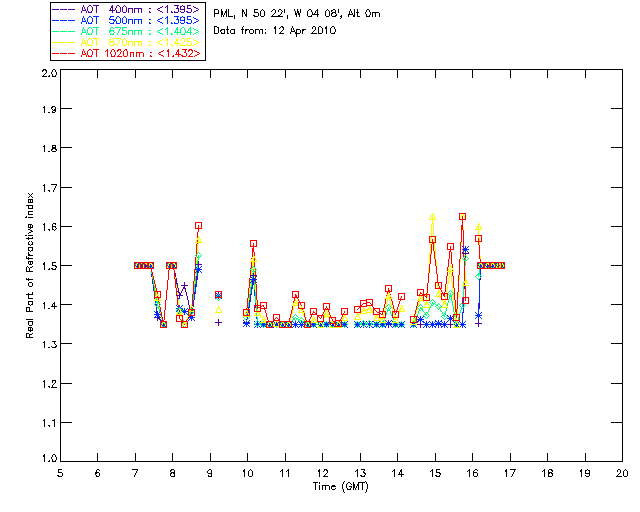This screenshot has width=640, height=512.
Task: Click the y-axis tick label '1.1'
Action: point(49,423)
